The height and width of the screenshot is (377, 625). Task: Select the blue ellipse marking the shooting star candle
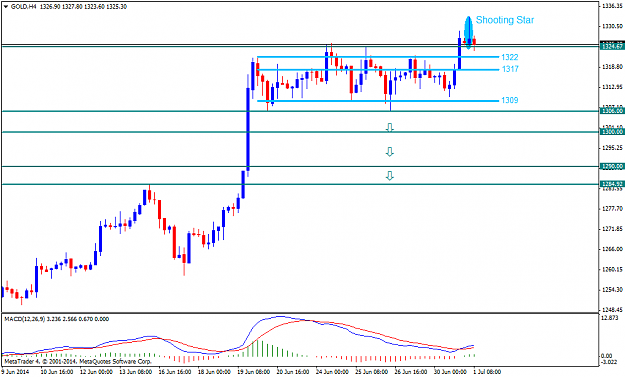(469, 32)
